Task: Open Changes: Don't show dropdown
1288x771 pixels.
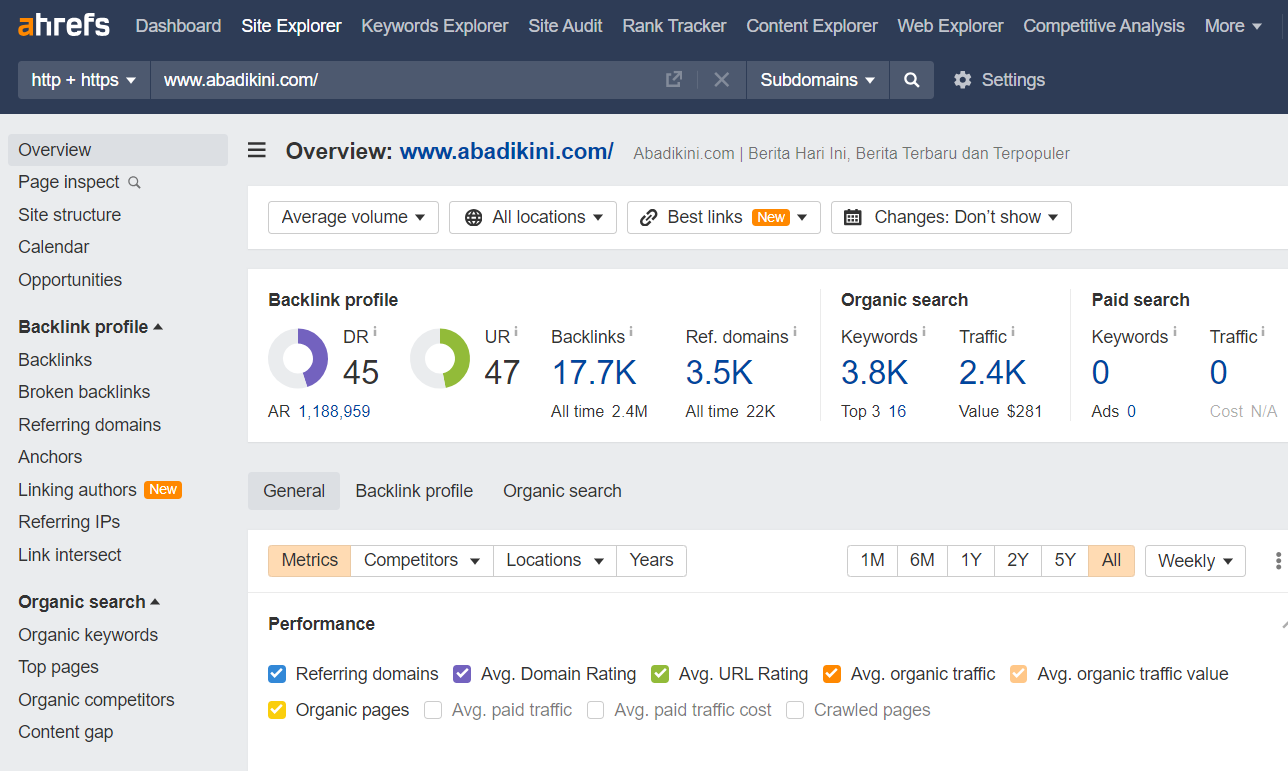Action: [x=951, y=217]
